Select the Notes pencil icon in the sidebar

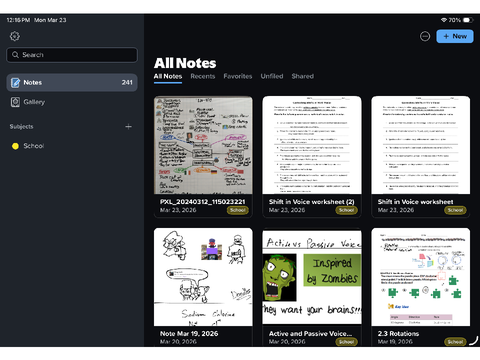tap(15, 82)
